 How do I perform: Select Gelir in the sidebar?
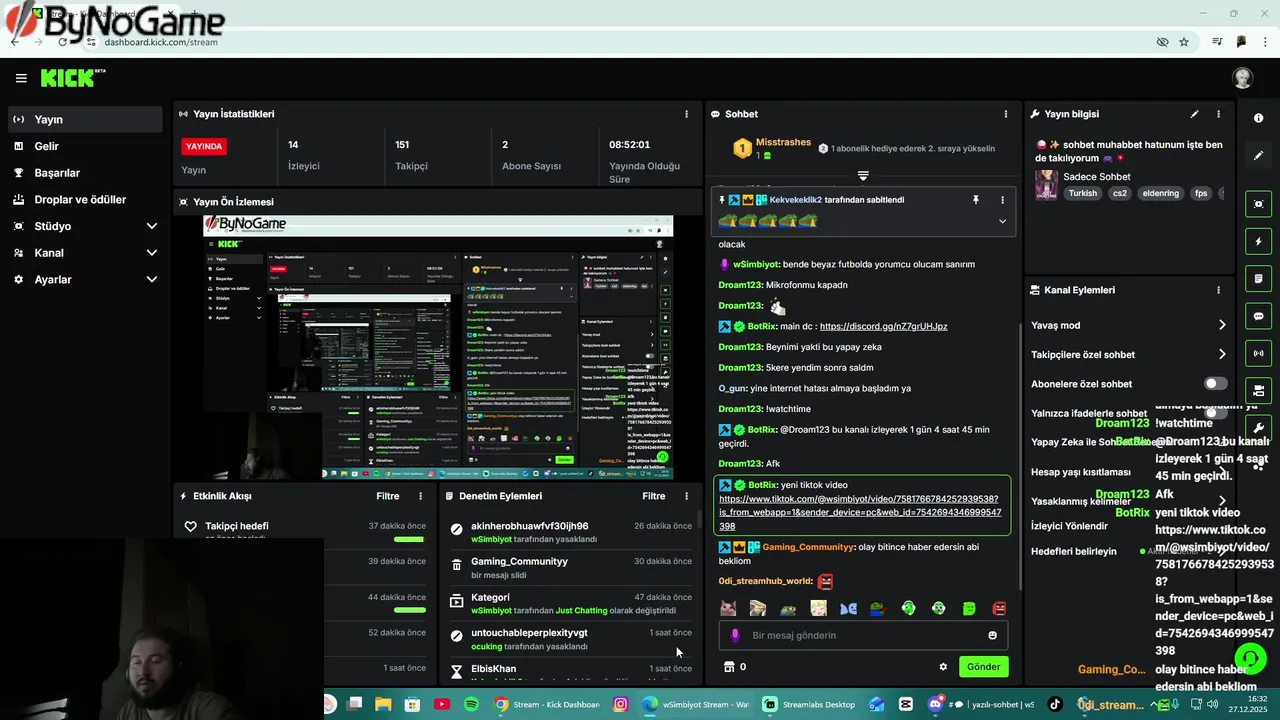tap(85, 146)
